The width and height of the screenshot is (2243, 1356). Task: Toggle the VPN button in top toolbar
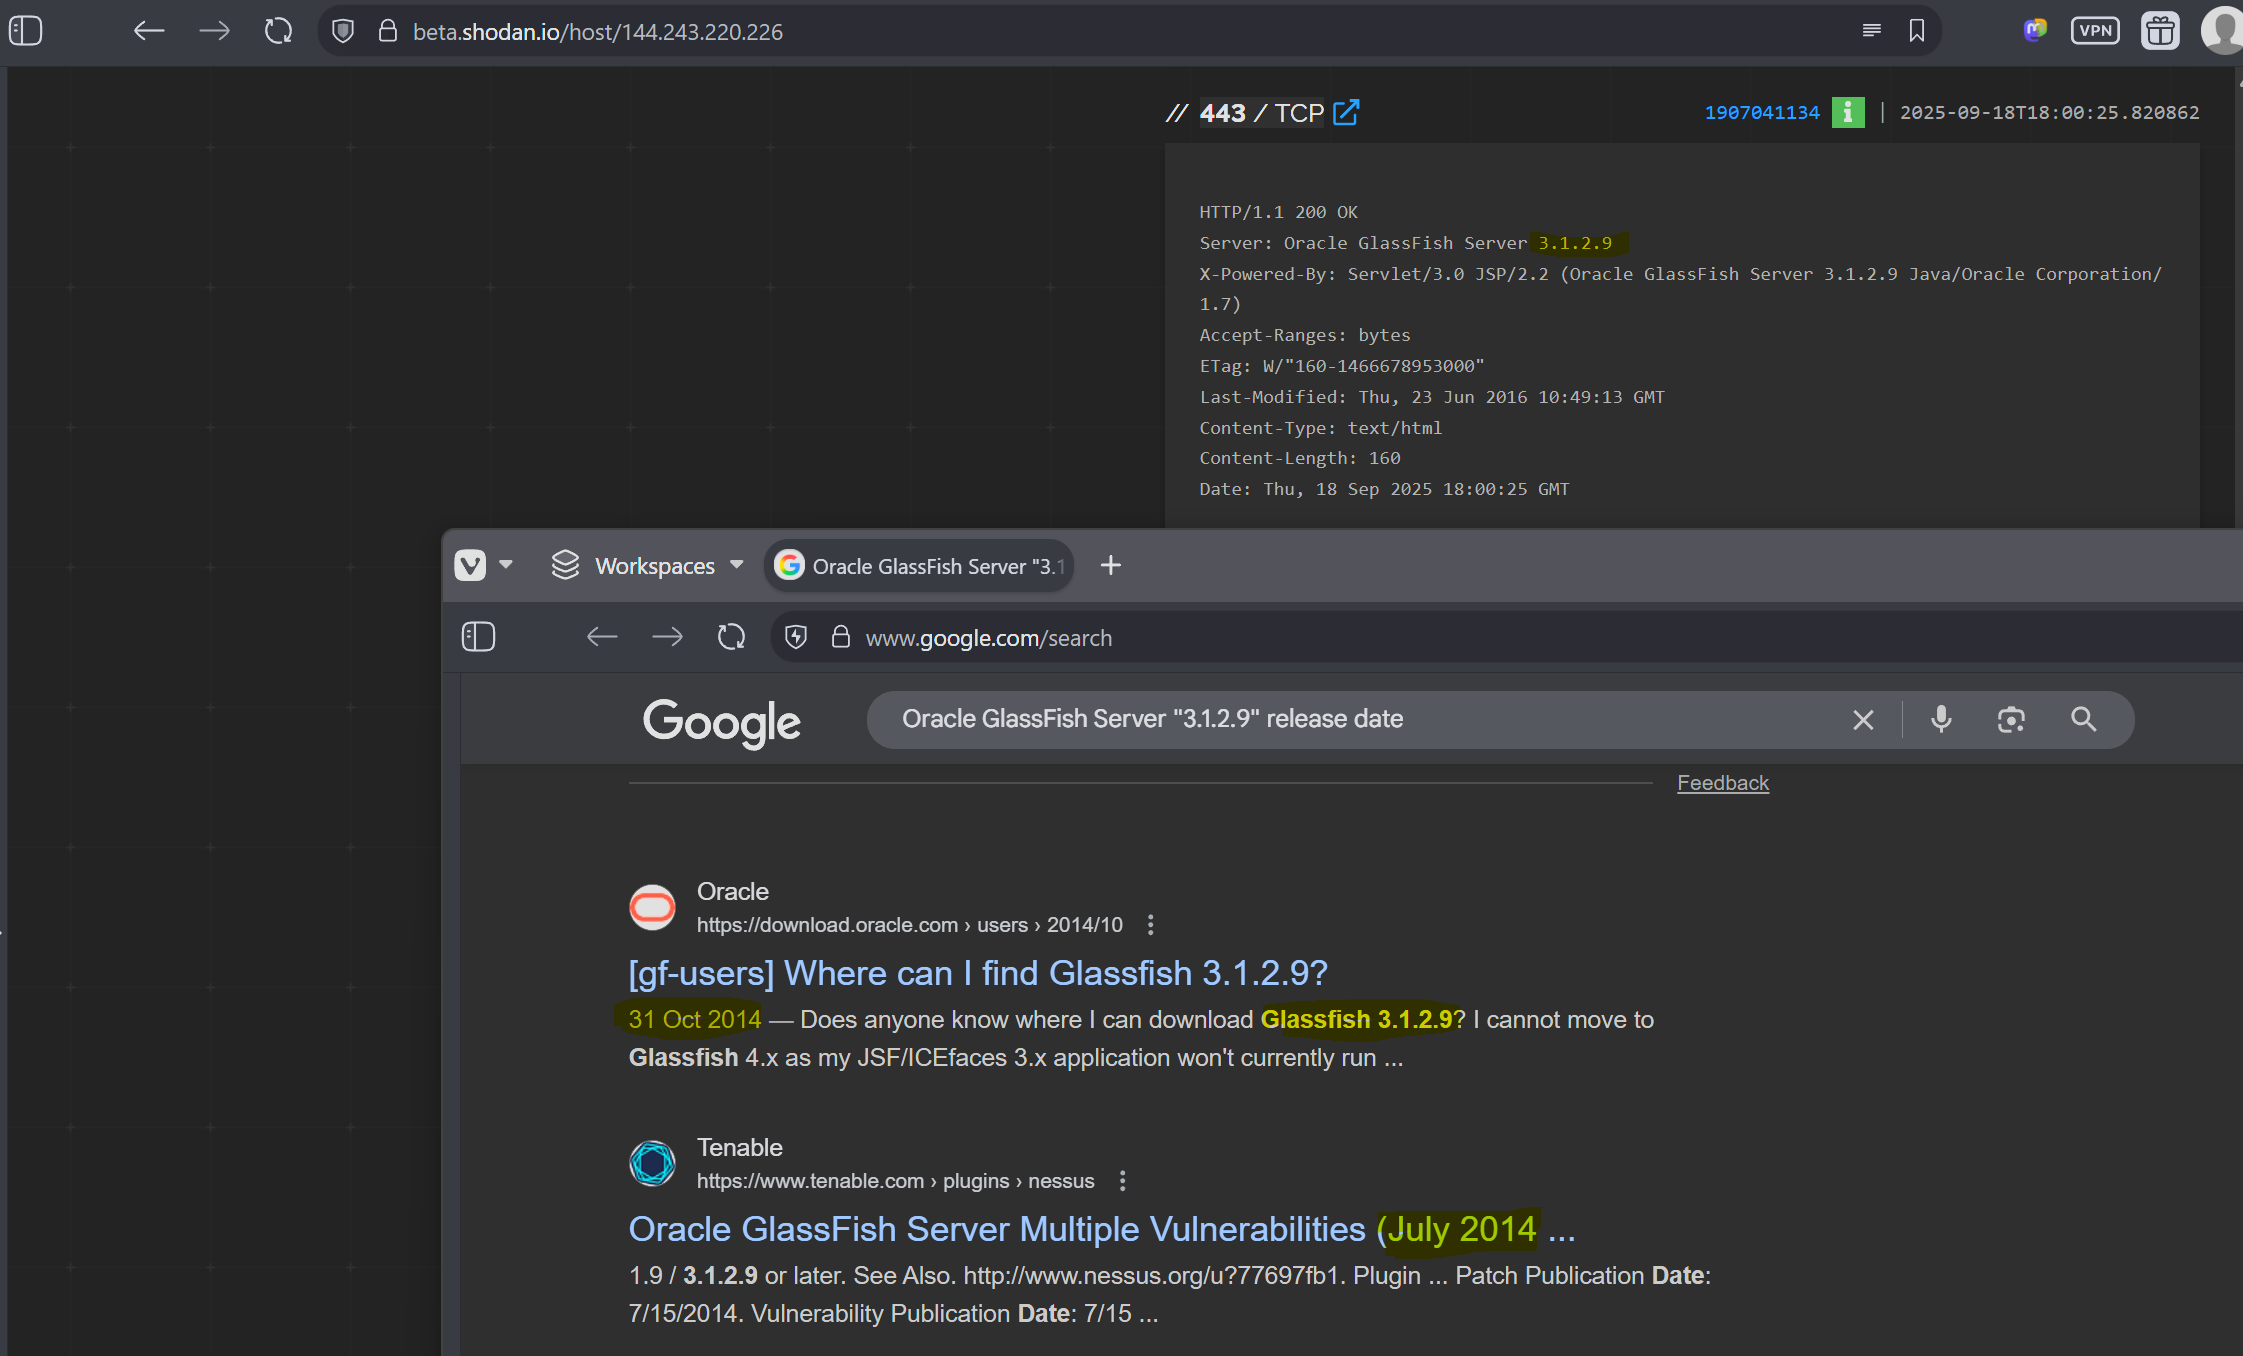click(2094, 31)
